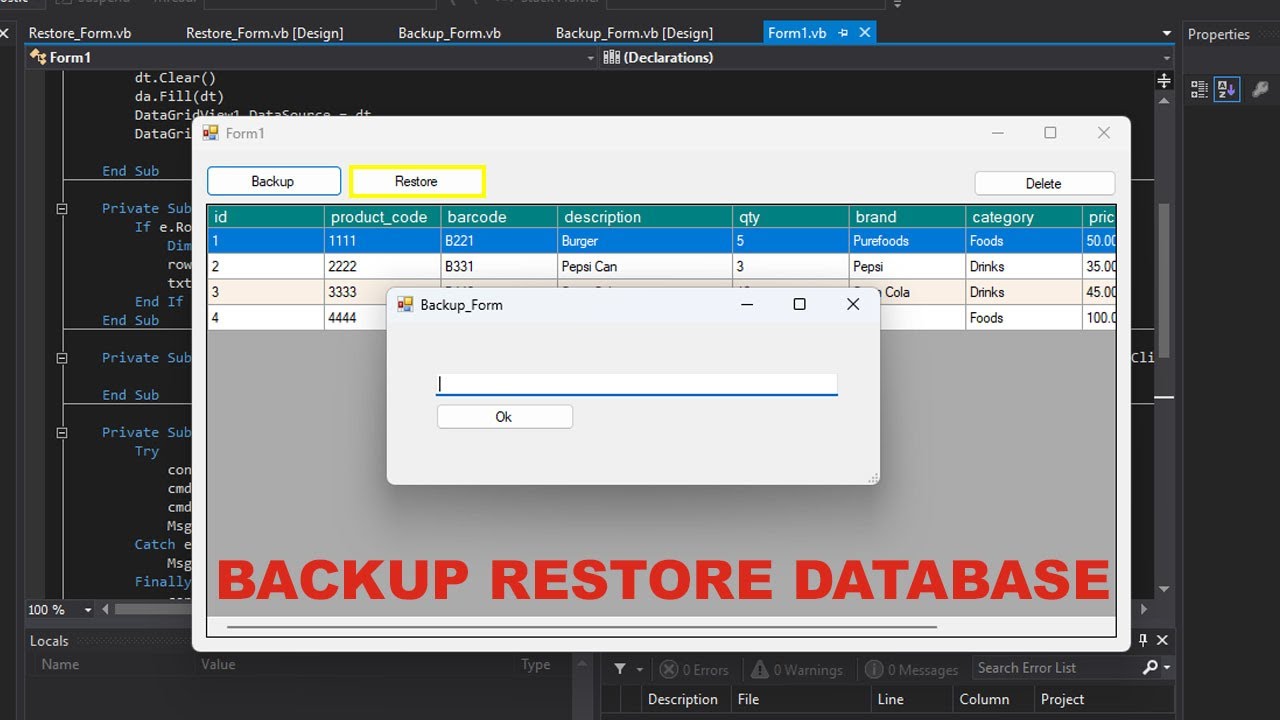The image size is (1280, 720).
Task: Toggle the 0 Errors filter
Action: [695, 670]
